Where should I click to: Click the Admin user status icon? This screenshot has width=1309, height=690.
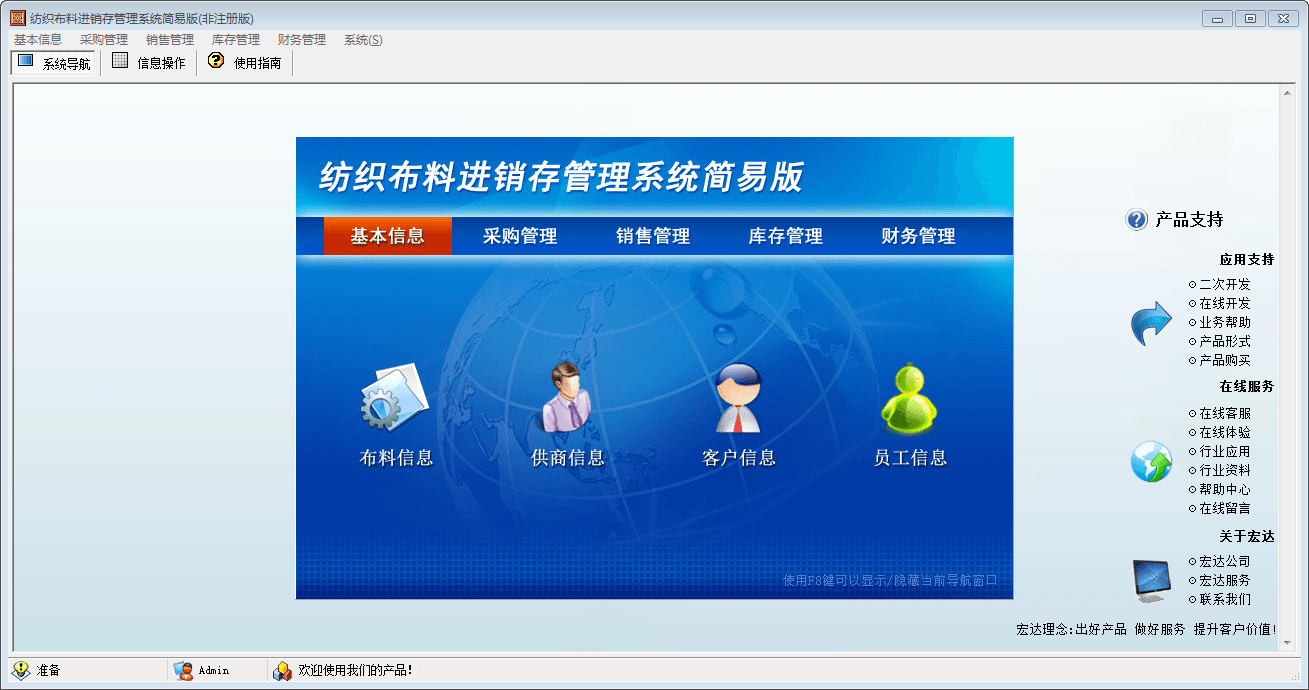(x=183, y=670)
